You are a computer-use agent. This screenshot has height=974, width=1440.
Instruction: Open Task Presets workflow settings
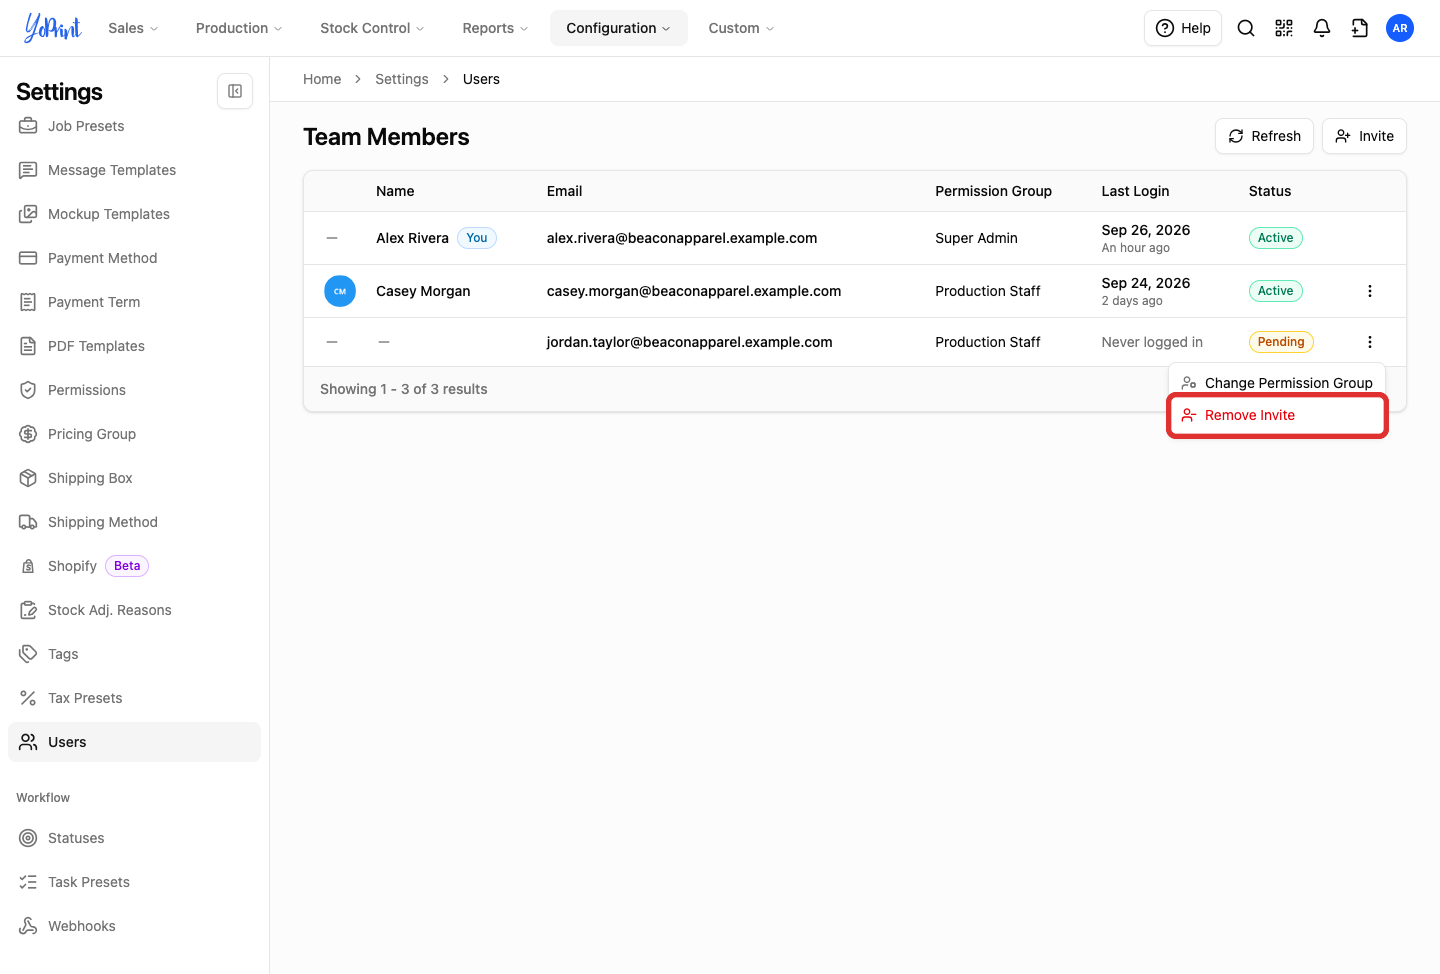[x=134, y=882]
